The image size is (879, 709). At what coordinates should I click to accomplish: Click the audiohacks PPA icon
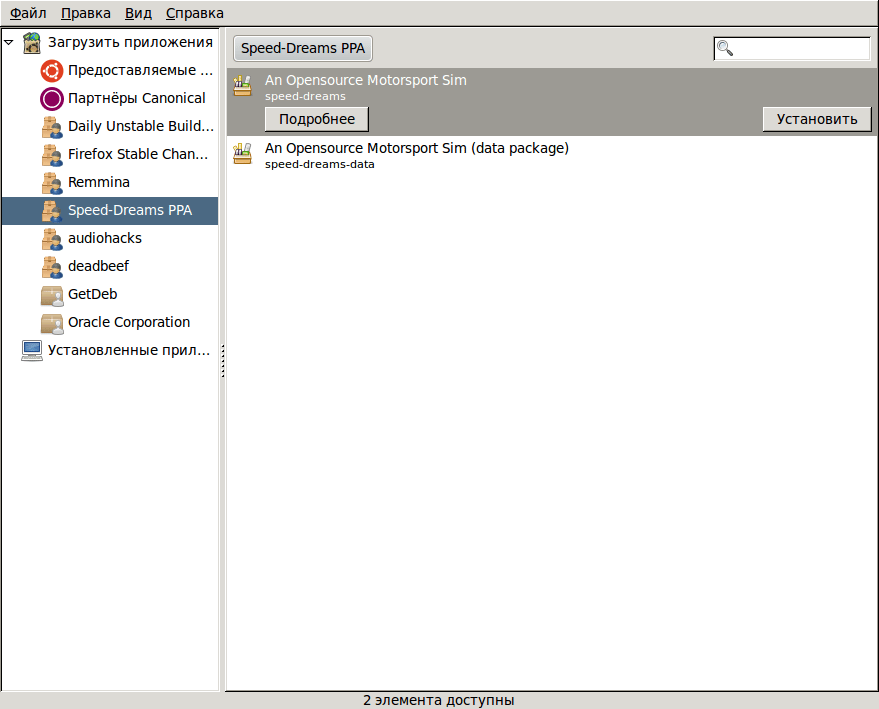click(x=52, y=239)
